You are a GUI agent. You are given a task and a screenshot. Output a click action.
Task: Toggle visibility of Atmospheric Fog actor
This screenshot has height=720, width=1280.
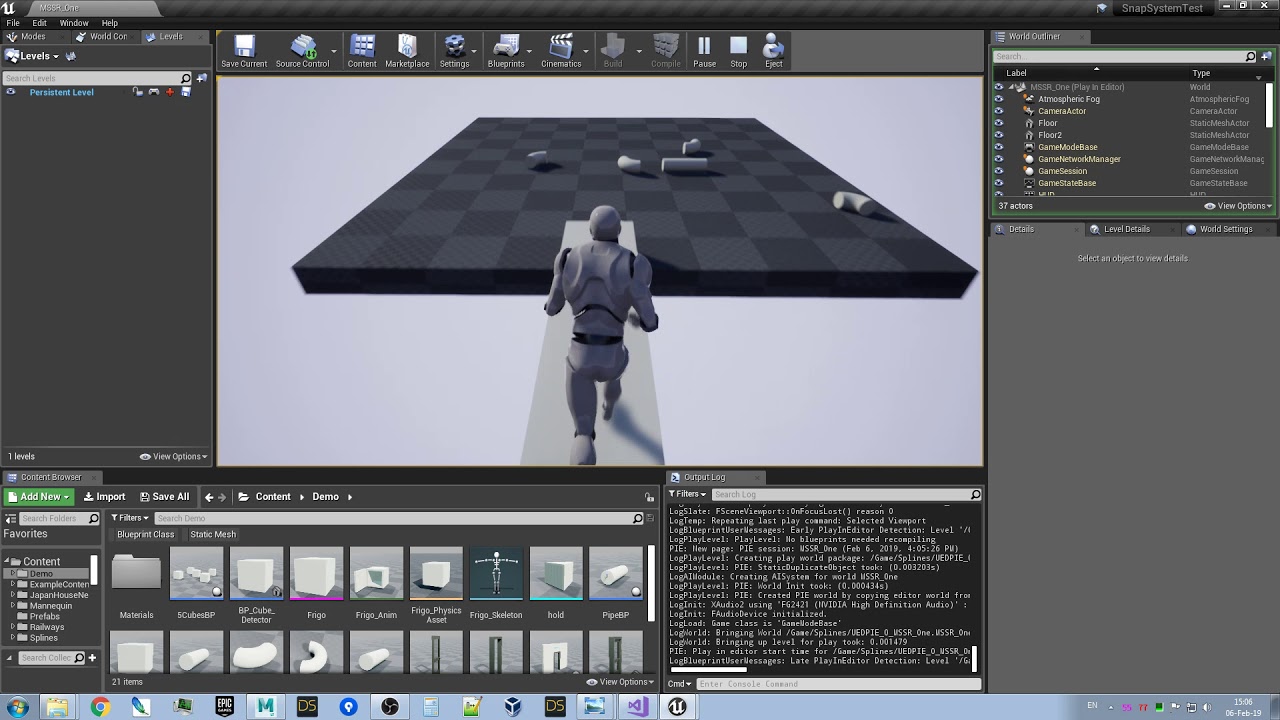998,99
